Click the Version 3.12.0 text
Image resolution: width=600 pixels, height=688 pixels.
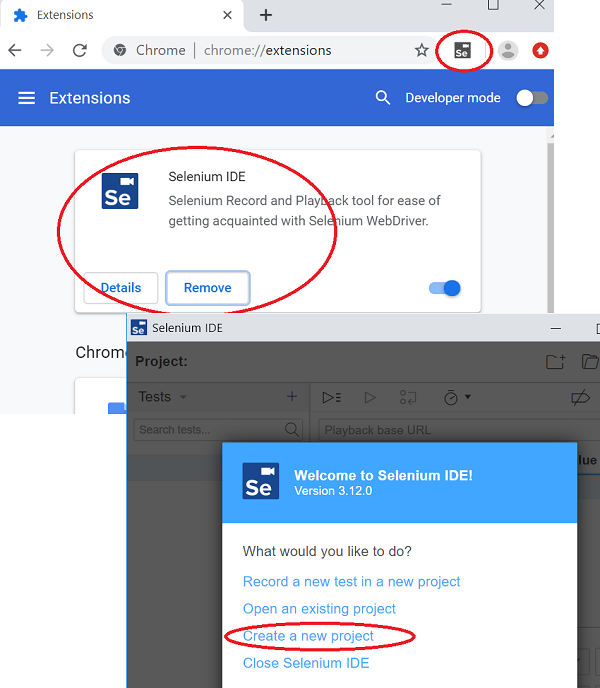pos(333,491)
